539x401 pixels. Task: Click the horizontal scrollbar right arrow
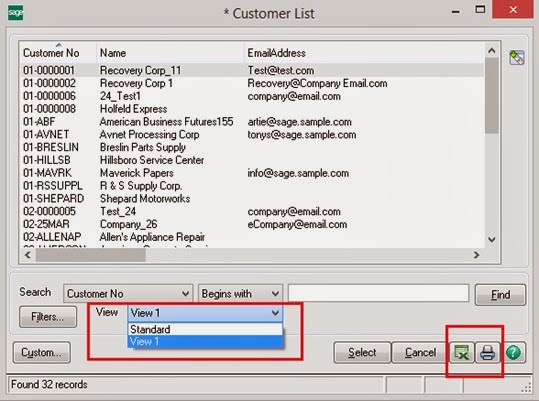[x=476, y=255]
